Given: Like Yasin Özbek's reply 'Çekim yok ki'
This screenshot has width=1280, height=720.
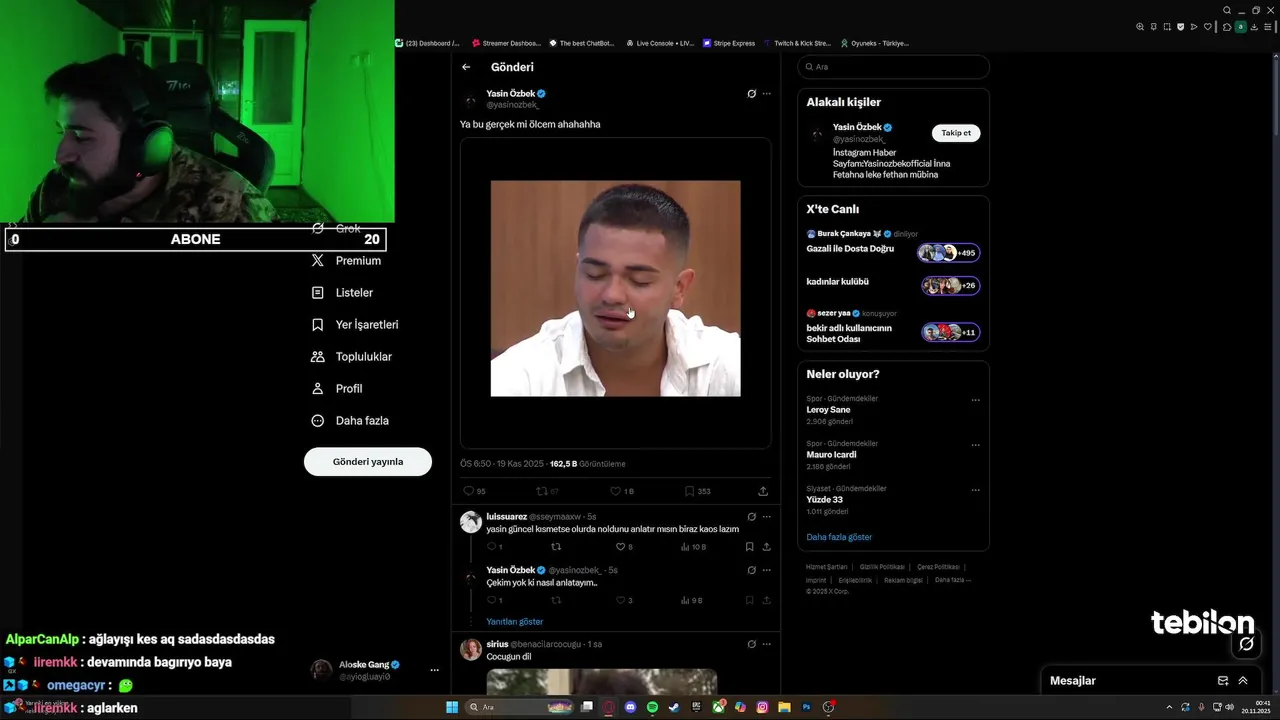Looking at the screenshot, I should pyautogui.click(x=624, y=600).
